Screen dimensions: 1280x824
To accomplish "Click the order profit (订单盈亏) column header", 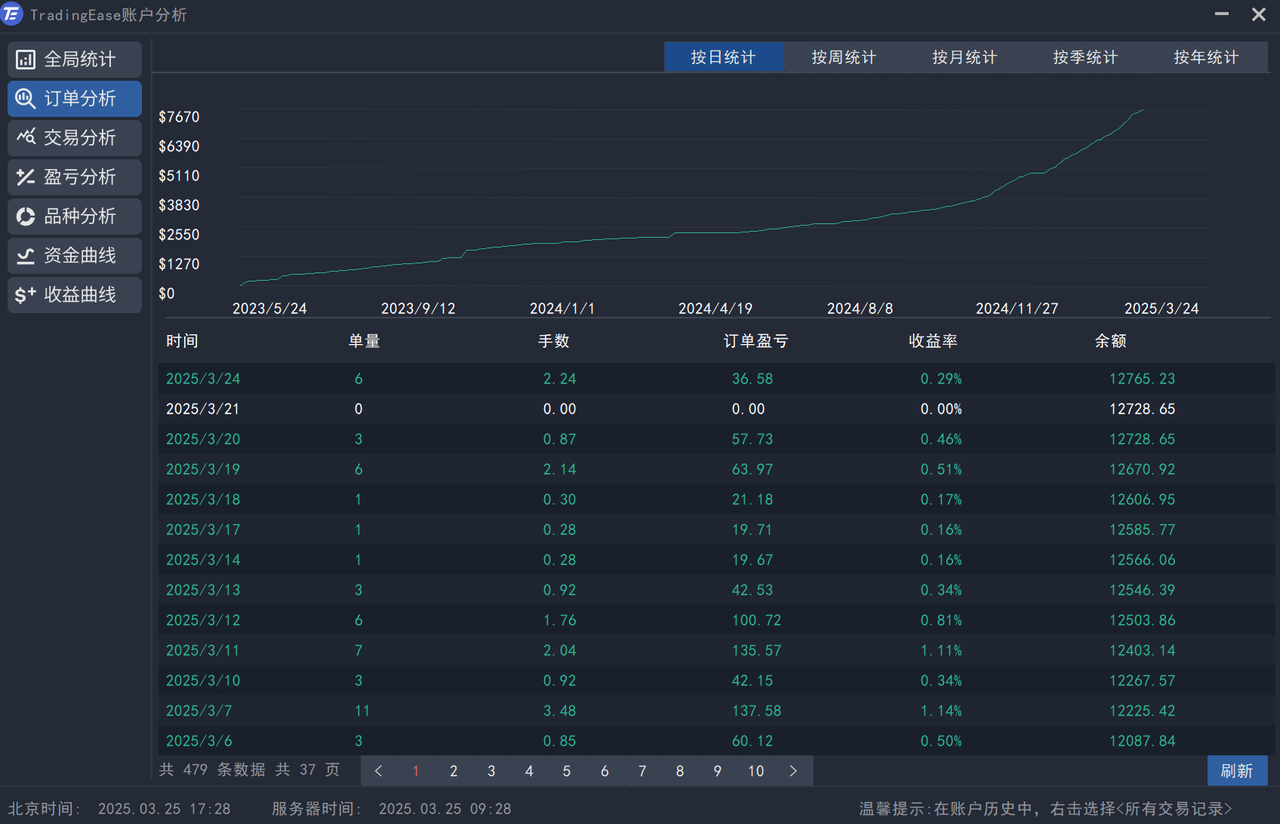I will 755,341.
